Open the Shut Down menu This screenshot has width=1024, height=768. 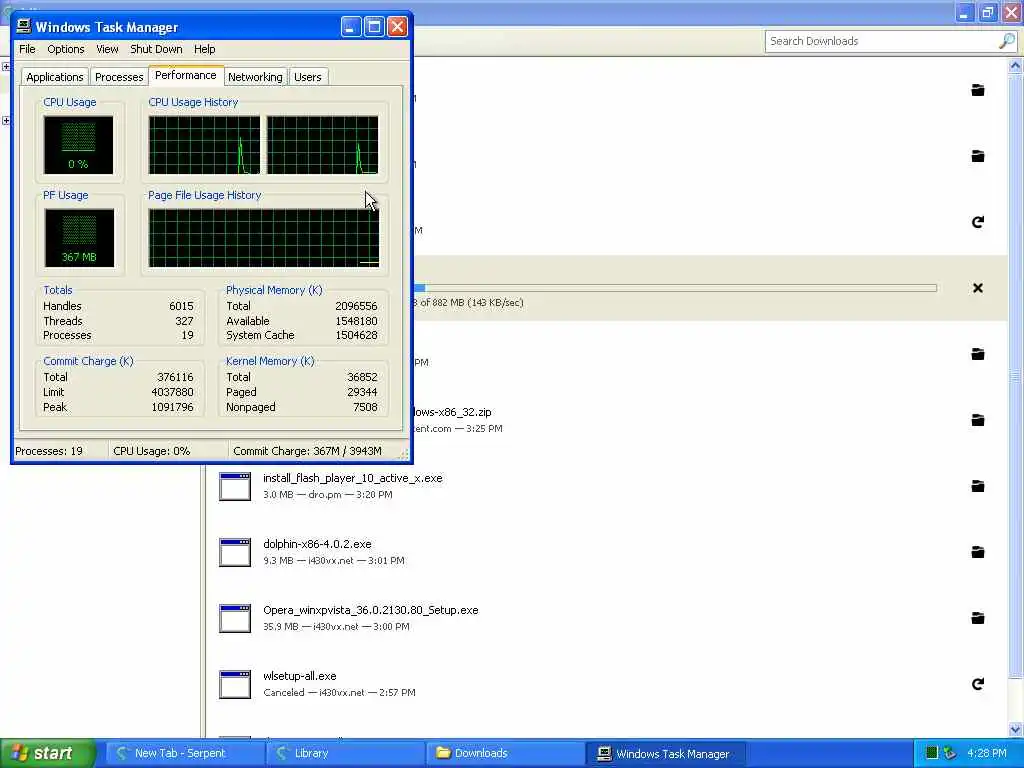pos(156,49)
